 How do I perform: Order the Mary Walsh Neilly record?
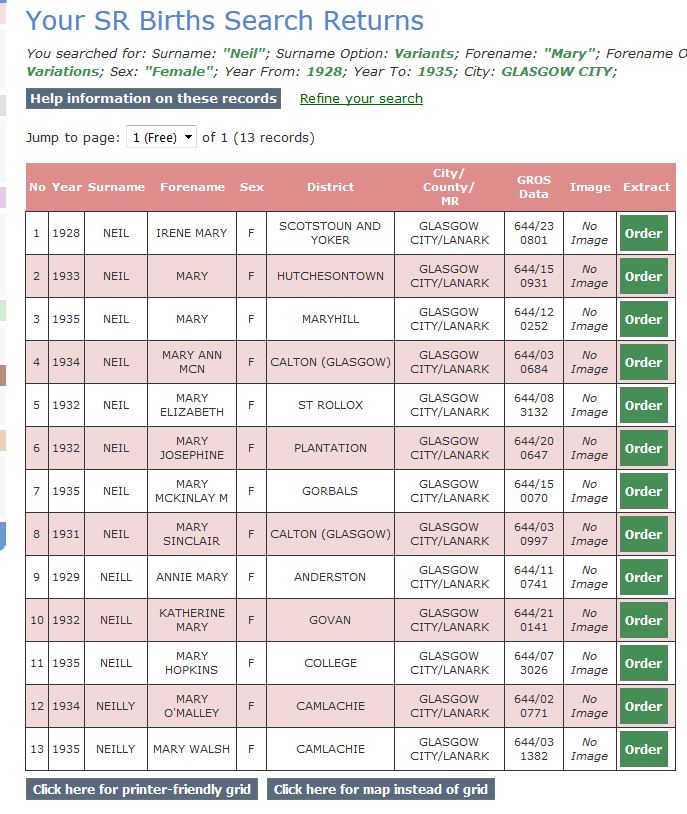point(643,749)
